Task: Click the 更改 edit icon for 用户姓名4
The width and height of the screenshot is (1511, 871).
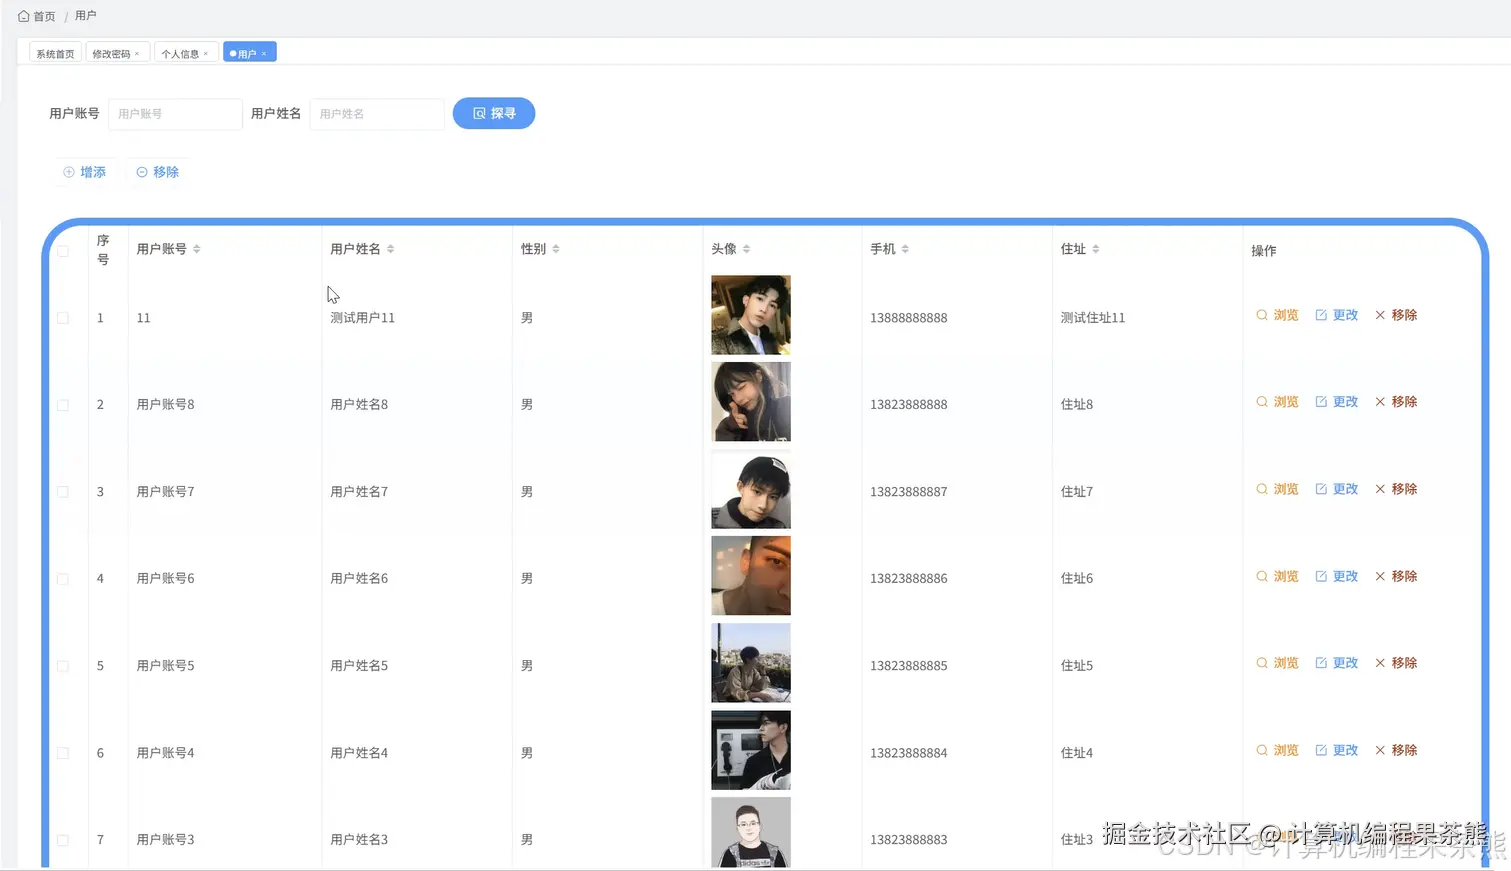Action: (x=1323, y=749)
